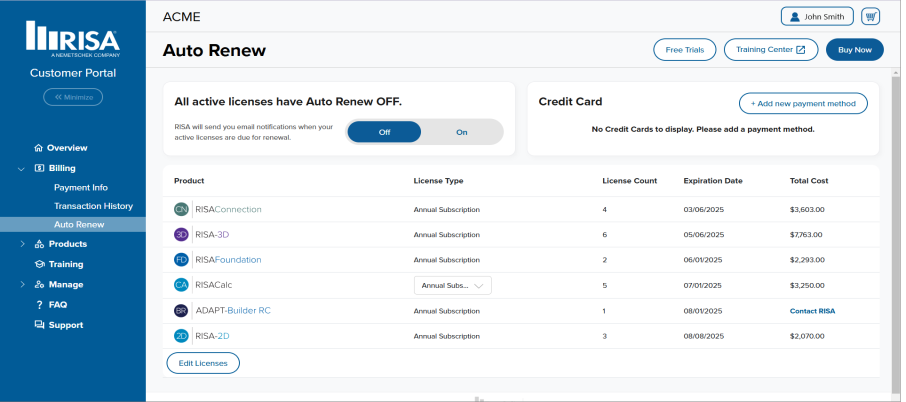
Task: Open Transaction History
Action: [x=94, y=206]
